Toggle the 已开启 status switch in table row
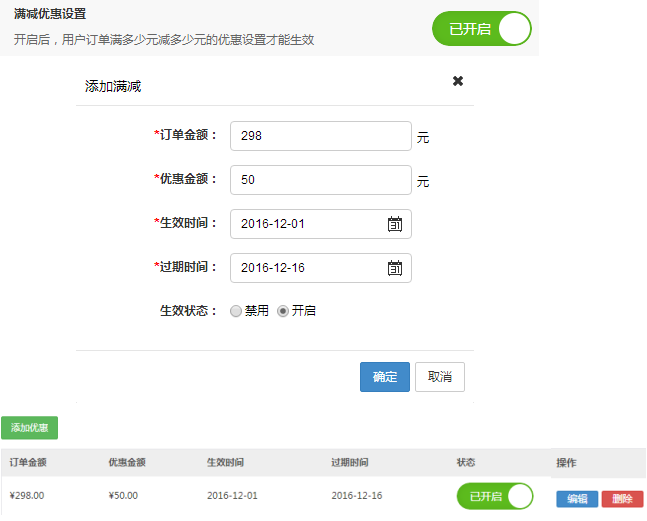The image size is (647, 521). click(x=496, y=497)
